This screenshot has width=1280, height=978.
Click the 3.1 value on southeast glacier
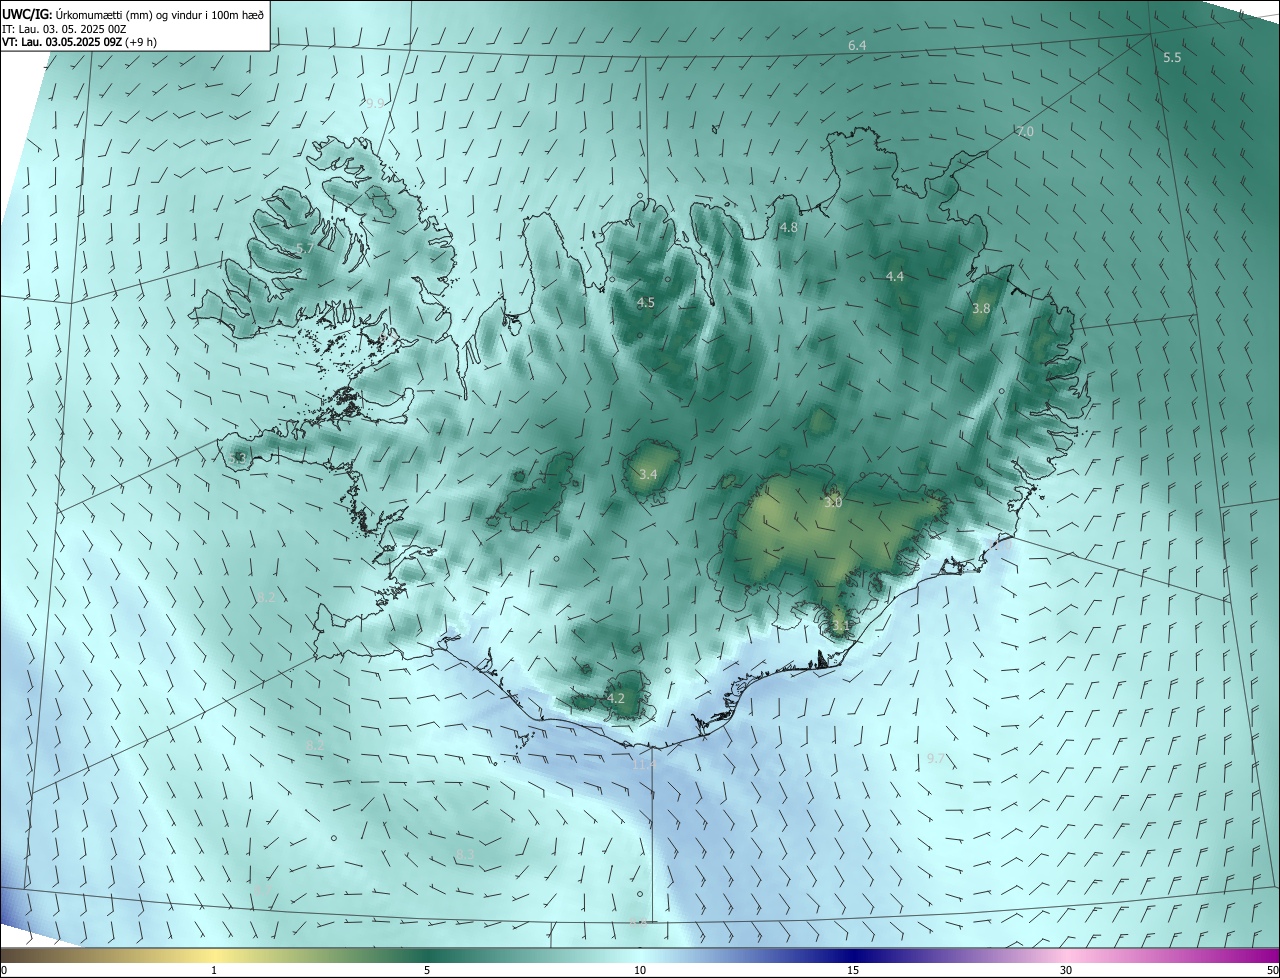click(839, 627)
